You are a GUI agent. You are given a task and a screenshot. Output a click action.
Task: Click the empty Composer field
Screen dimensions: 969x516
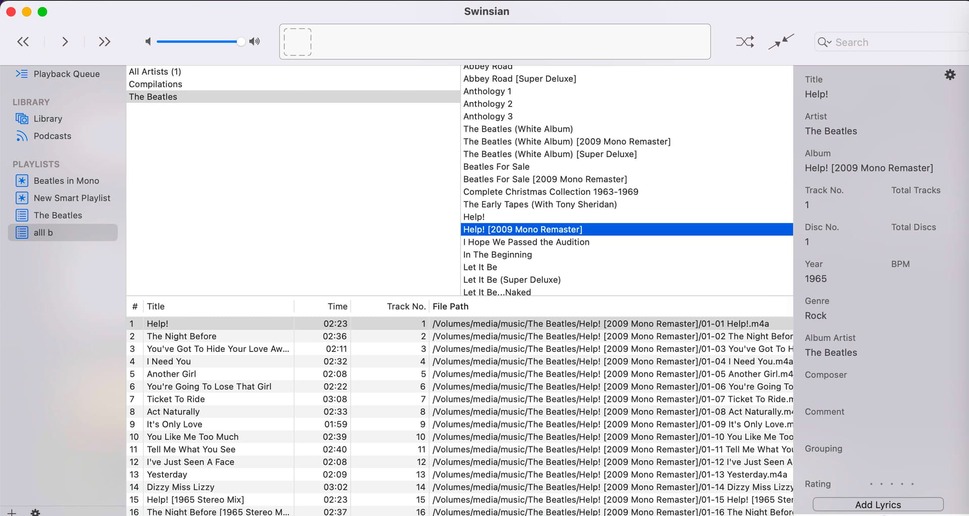tap(878, 389)
